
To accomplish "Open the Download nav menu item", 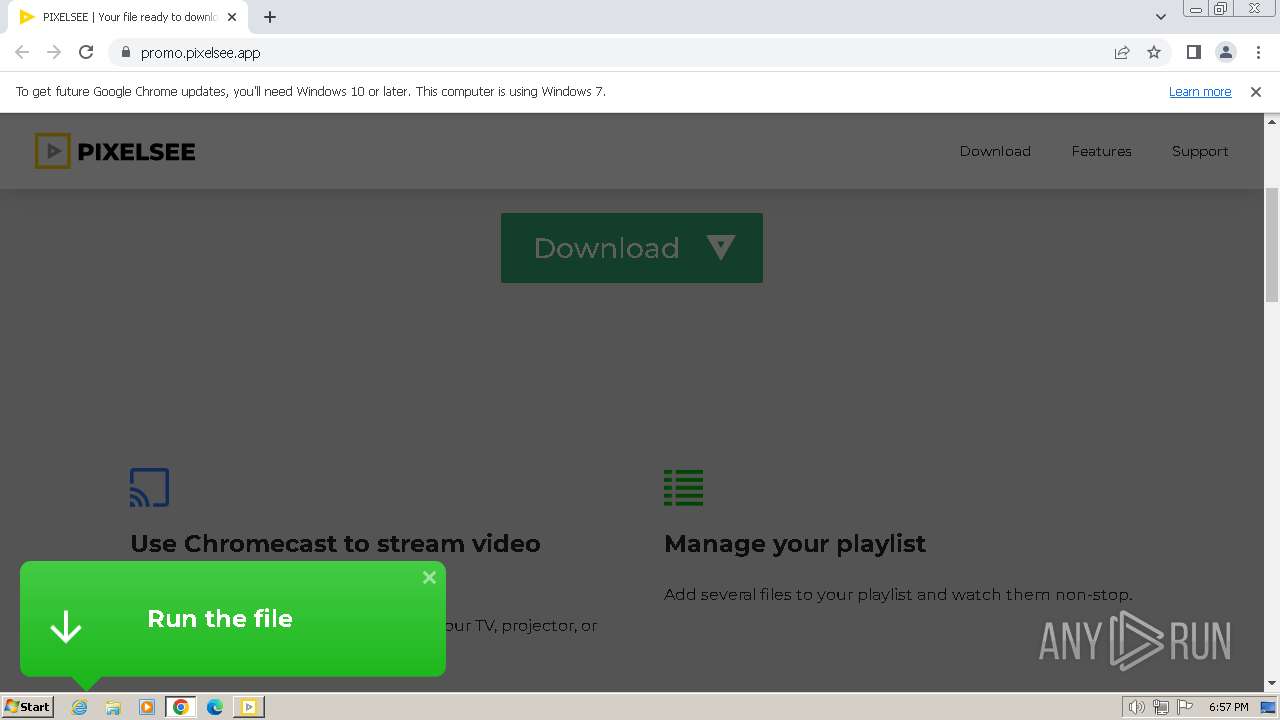I will (x=995, y=151).
